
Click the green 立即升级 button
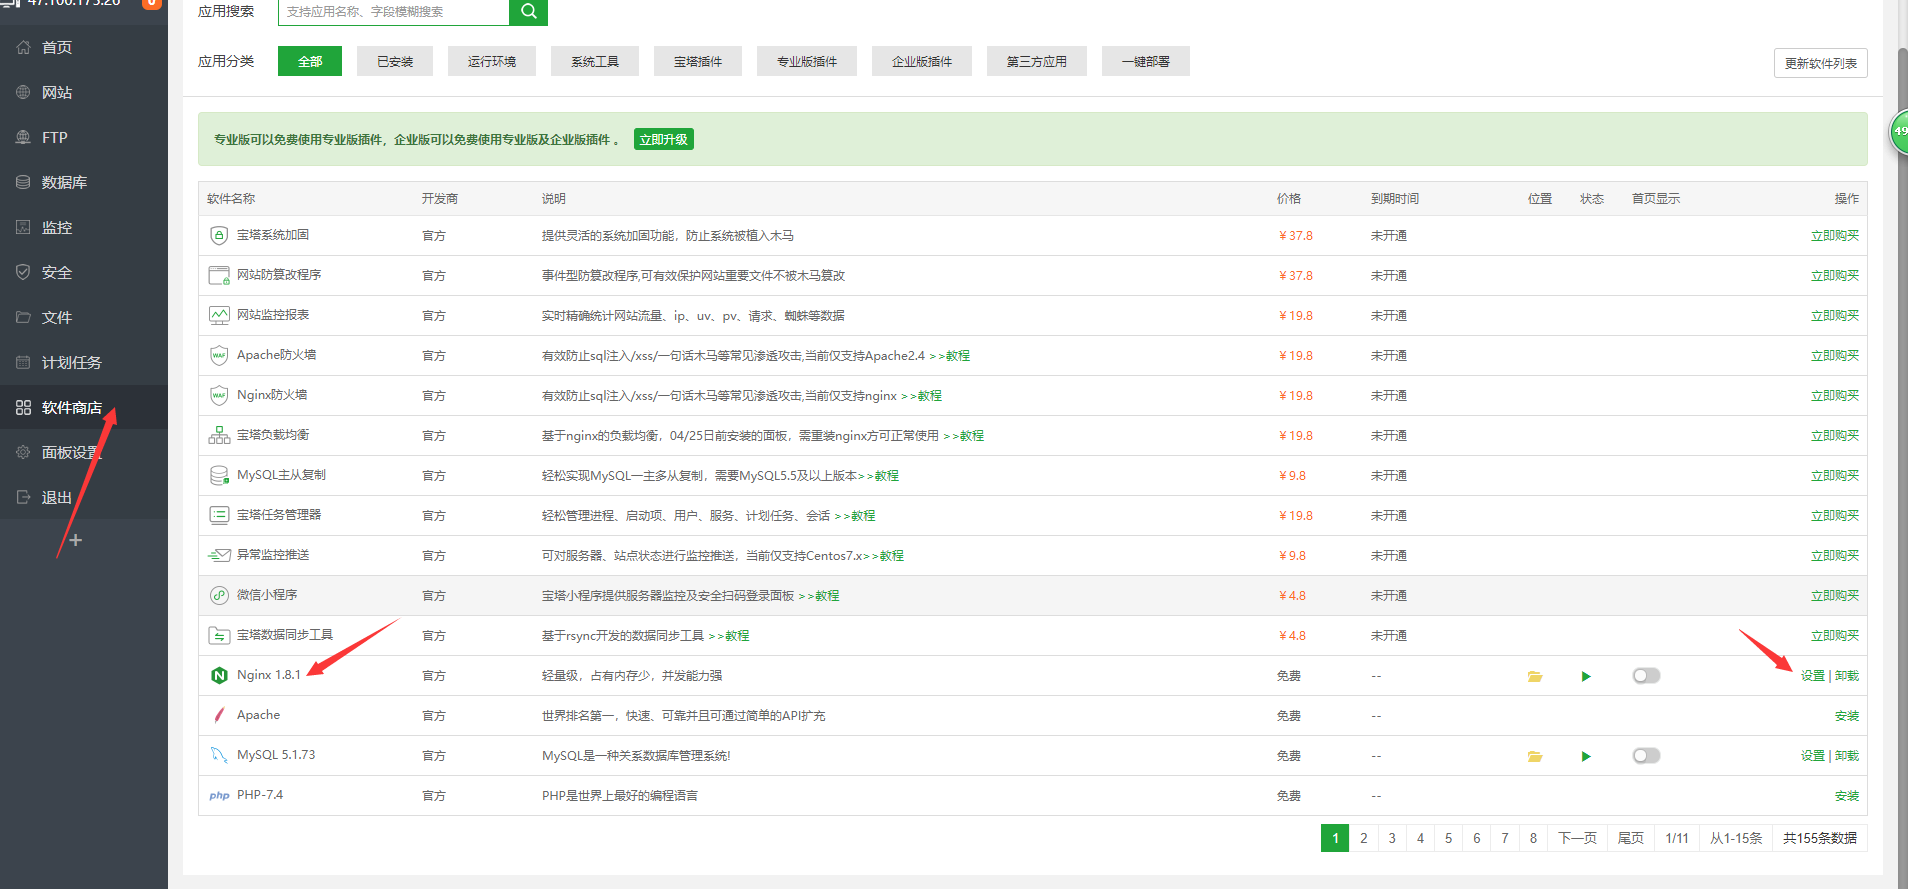point(664,139)
